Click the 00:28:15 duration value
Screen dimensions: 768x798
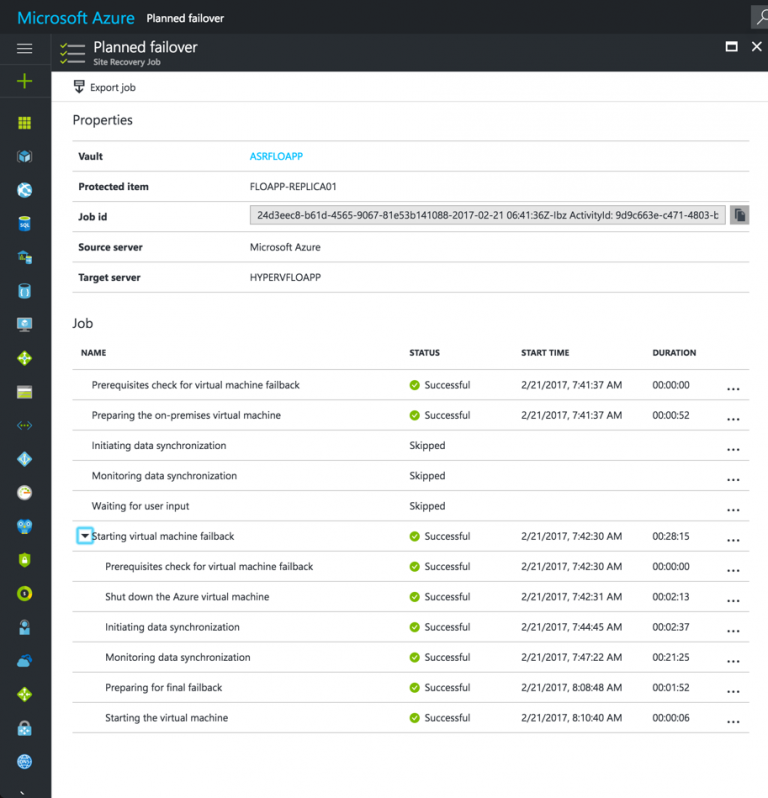click(x=671, y=536)
